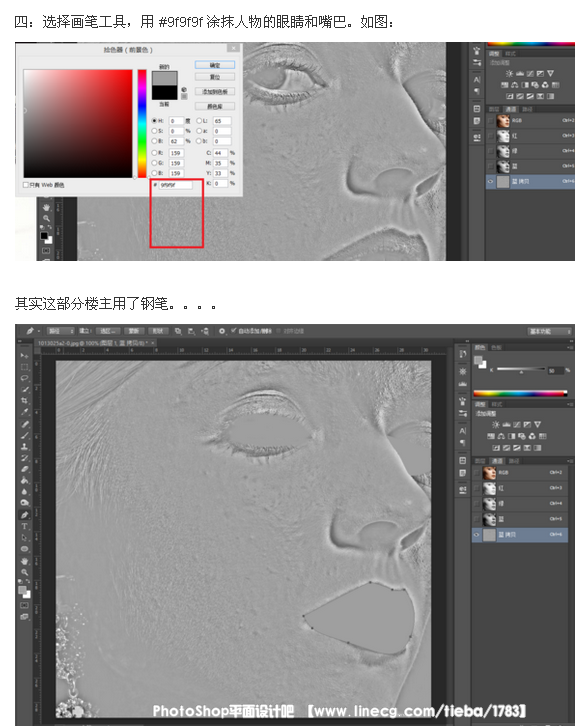
Task: Select the Paint Bucket tool in lower toolbar
Action: pos(24,480)
